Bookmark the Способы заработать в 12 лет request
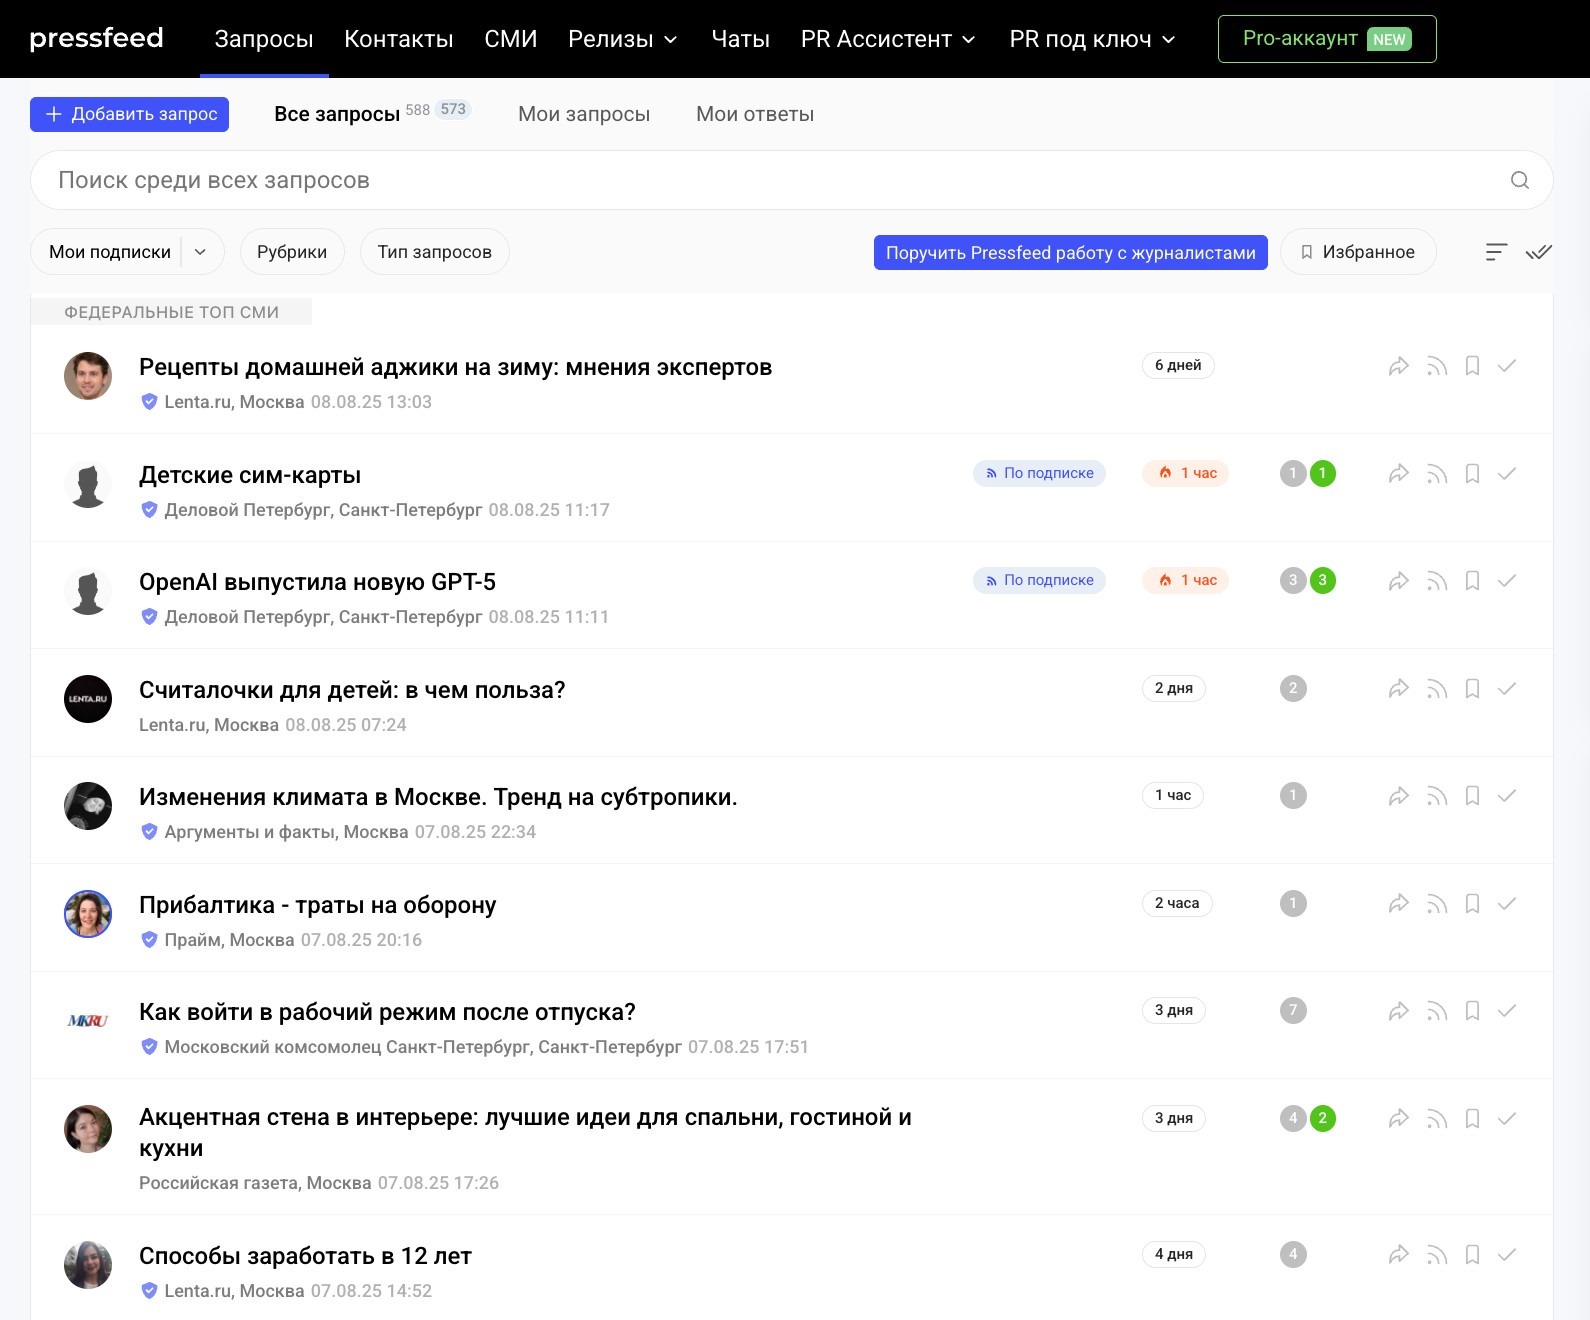1590x1320 pixels. pyautogui.click(x=1472, y=1255)
